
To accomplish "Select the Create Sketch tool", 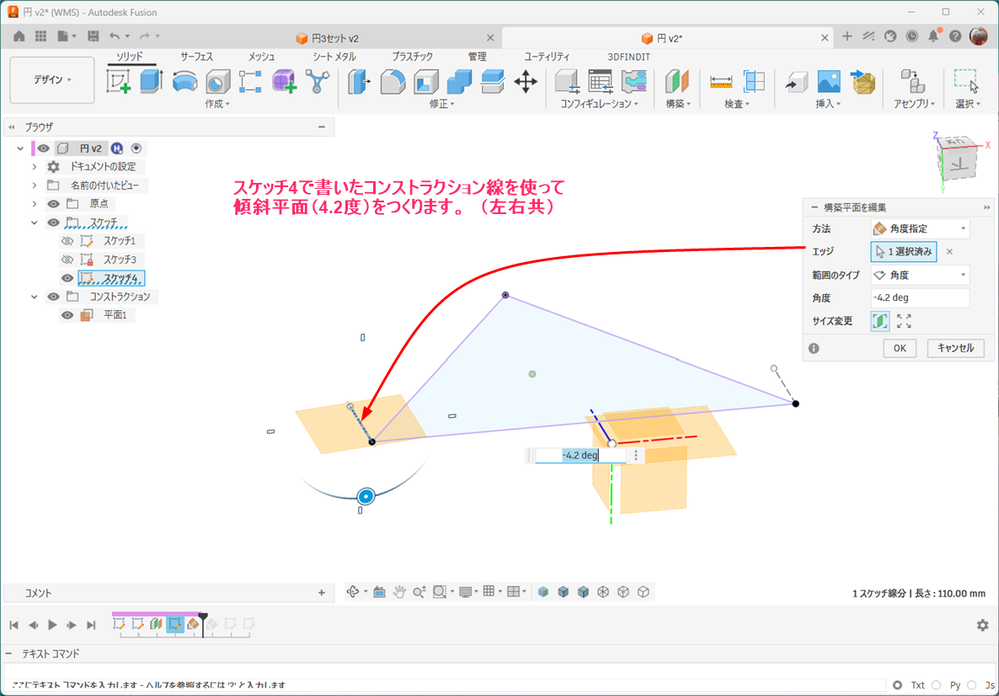I will [x=119, y=82].
